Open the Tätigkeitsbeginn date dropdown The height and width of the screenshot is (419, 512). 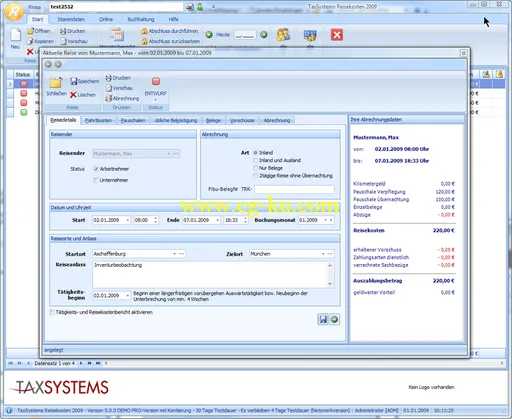tap(128, 296)
